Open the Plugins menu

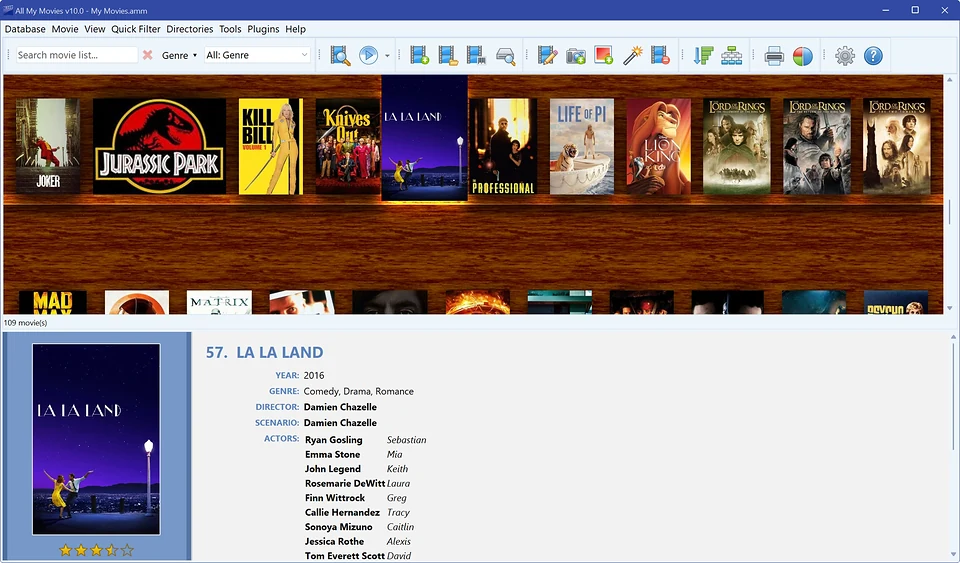point(263,29)
